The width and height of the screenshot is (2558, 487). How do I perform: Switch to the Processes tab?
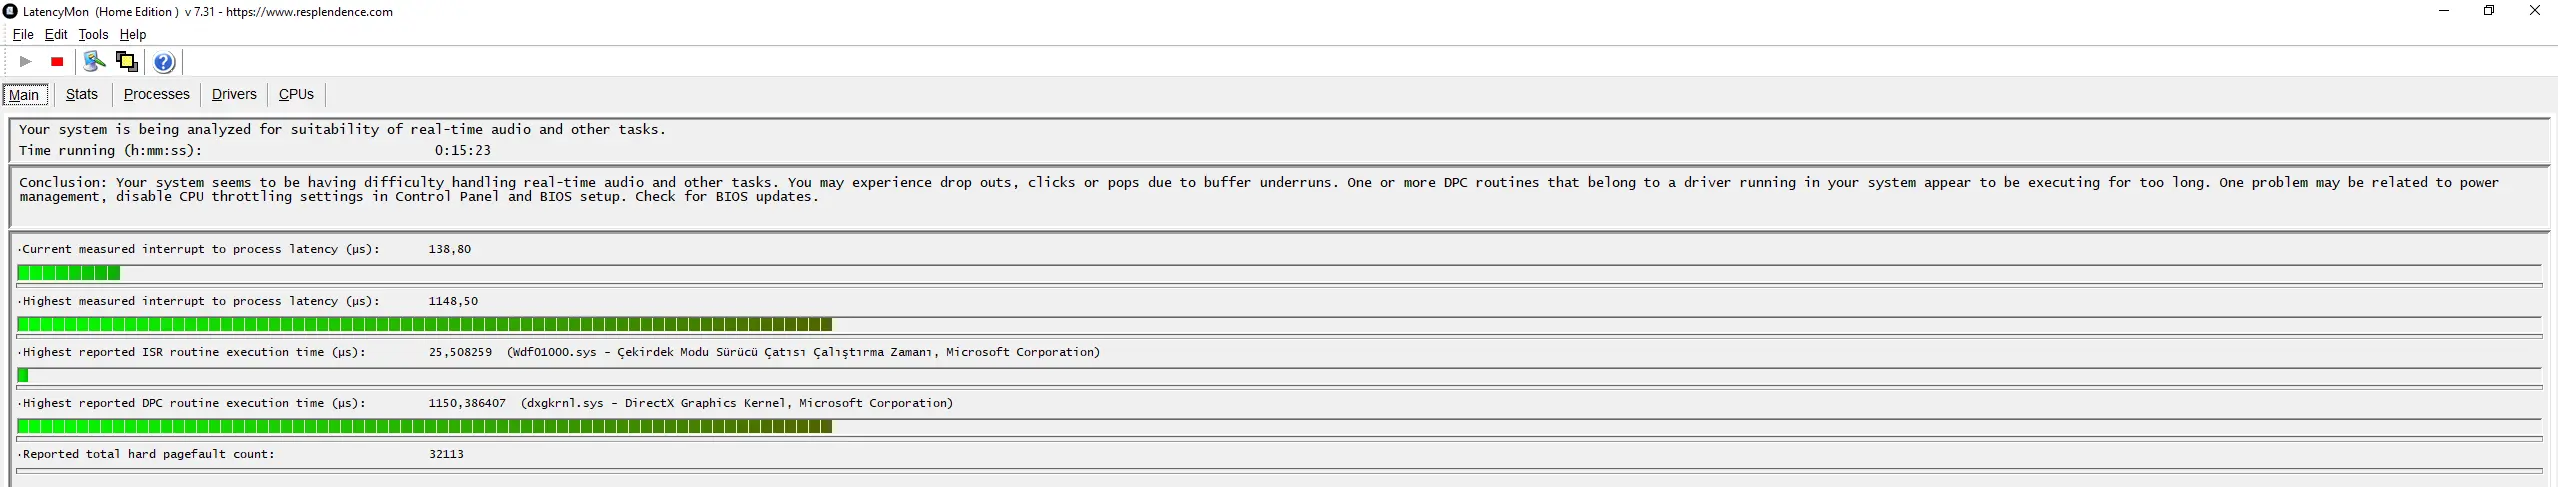(156, 94)
